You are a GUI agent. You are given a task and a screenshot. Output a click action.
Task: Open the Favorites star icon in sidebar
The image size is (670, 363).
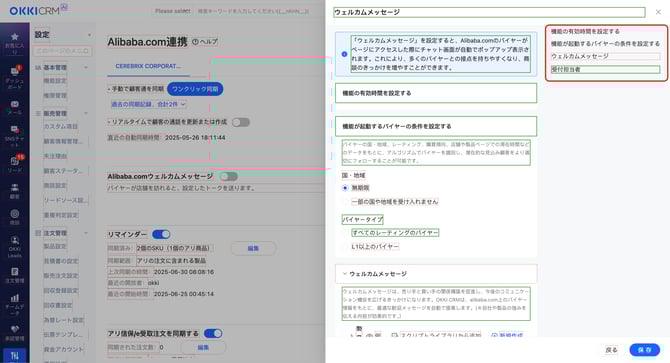pos(15,37)
